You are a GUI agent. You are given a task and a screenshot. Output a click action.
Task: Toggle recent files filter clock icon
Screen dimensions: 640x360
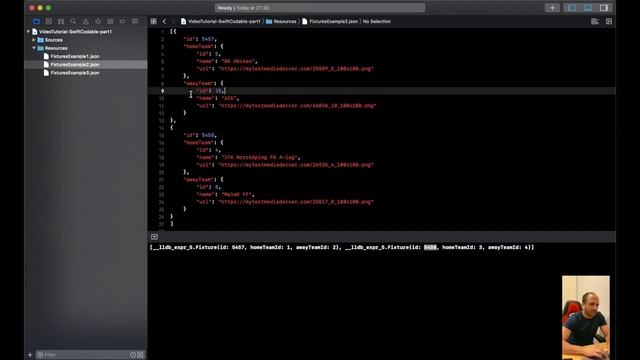coord(133,355)
